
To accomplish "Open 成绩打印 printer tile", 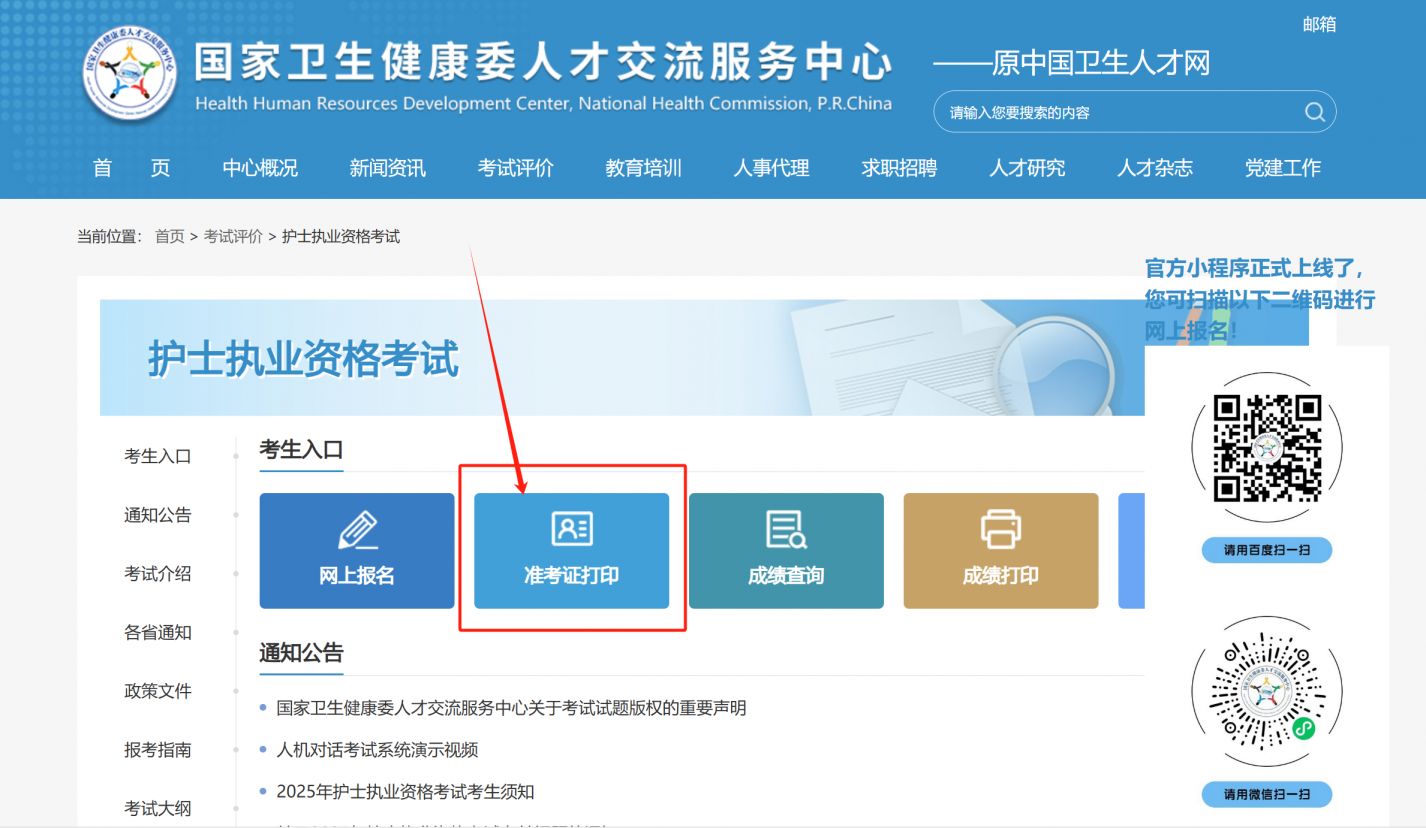I will point(1000,550).
